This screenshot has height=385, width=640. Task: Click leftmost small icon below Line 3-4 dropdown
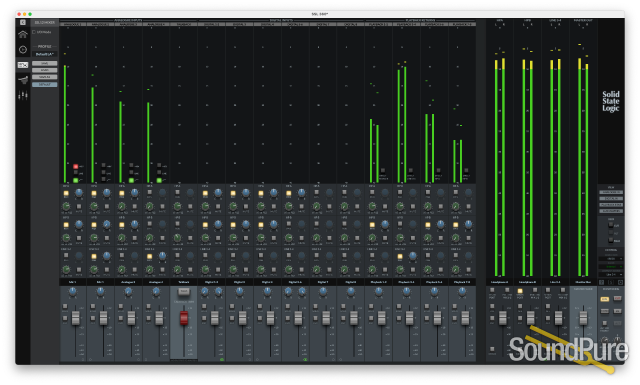[601, 283]
